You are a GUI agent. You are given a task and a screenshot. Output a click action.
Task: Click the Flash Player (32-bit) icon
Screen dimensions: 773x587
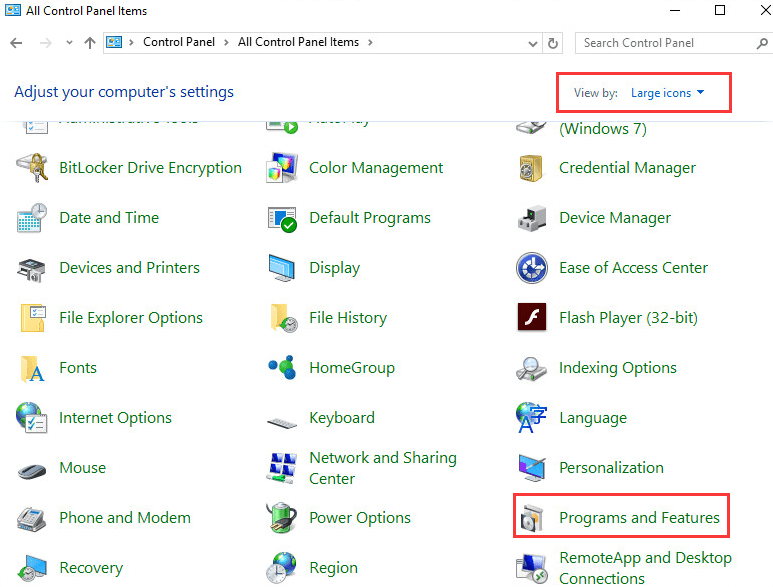click(532, 318)
